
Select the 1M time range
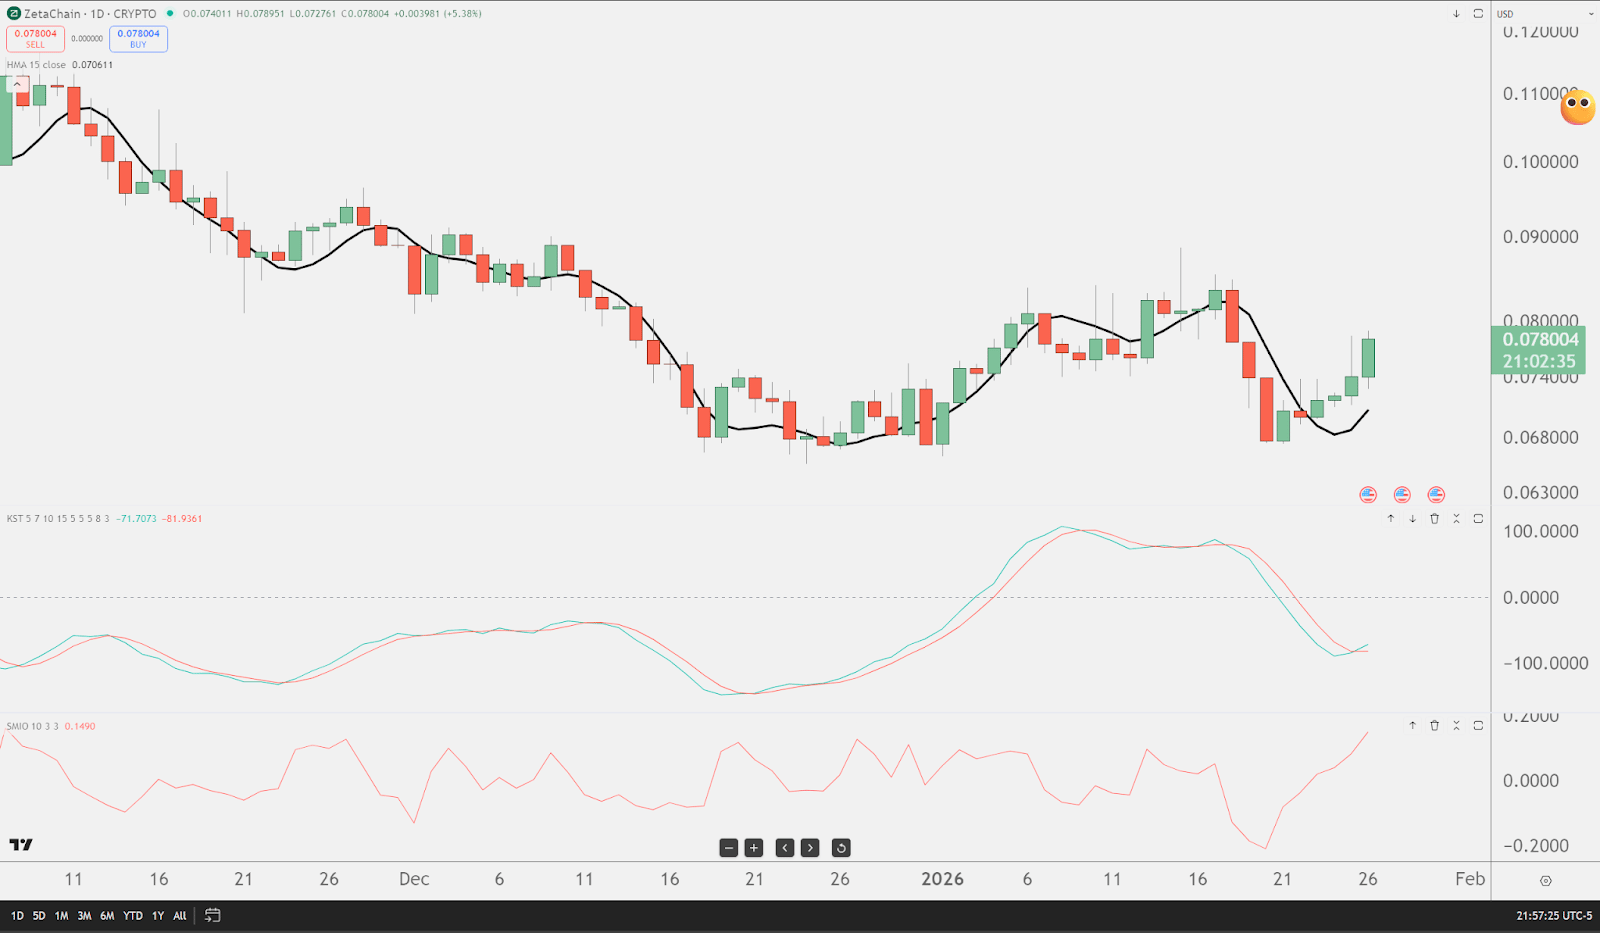(x=62, y=916)
